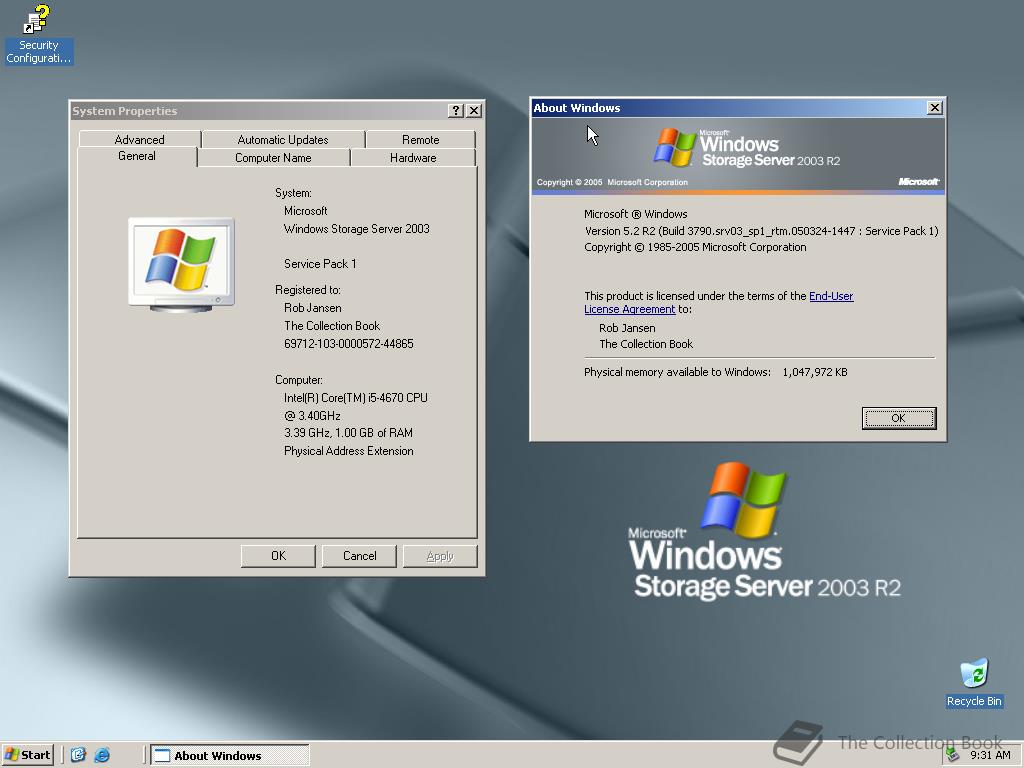Click the Windows monitor logo in System Properties

click(182, 265)
